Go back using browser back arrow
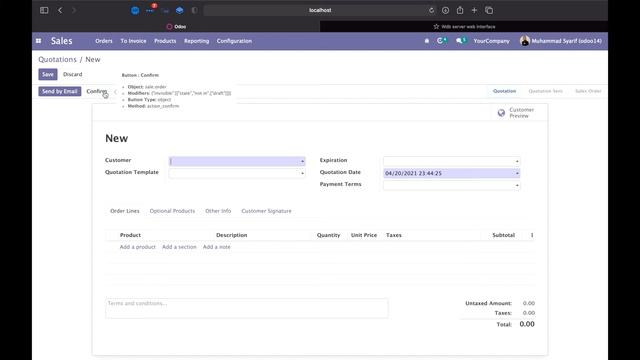 [x=60, y=10]
